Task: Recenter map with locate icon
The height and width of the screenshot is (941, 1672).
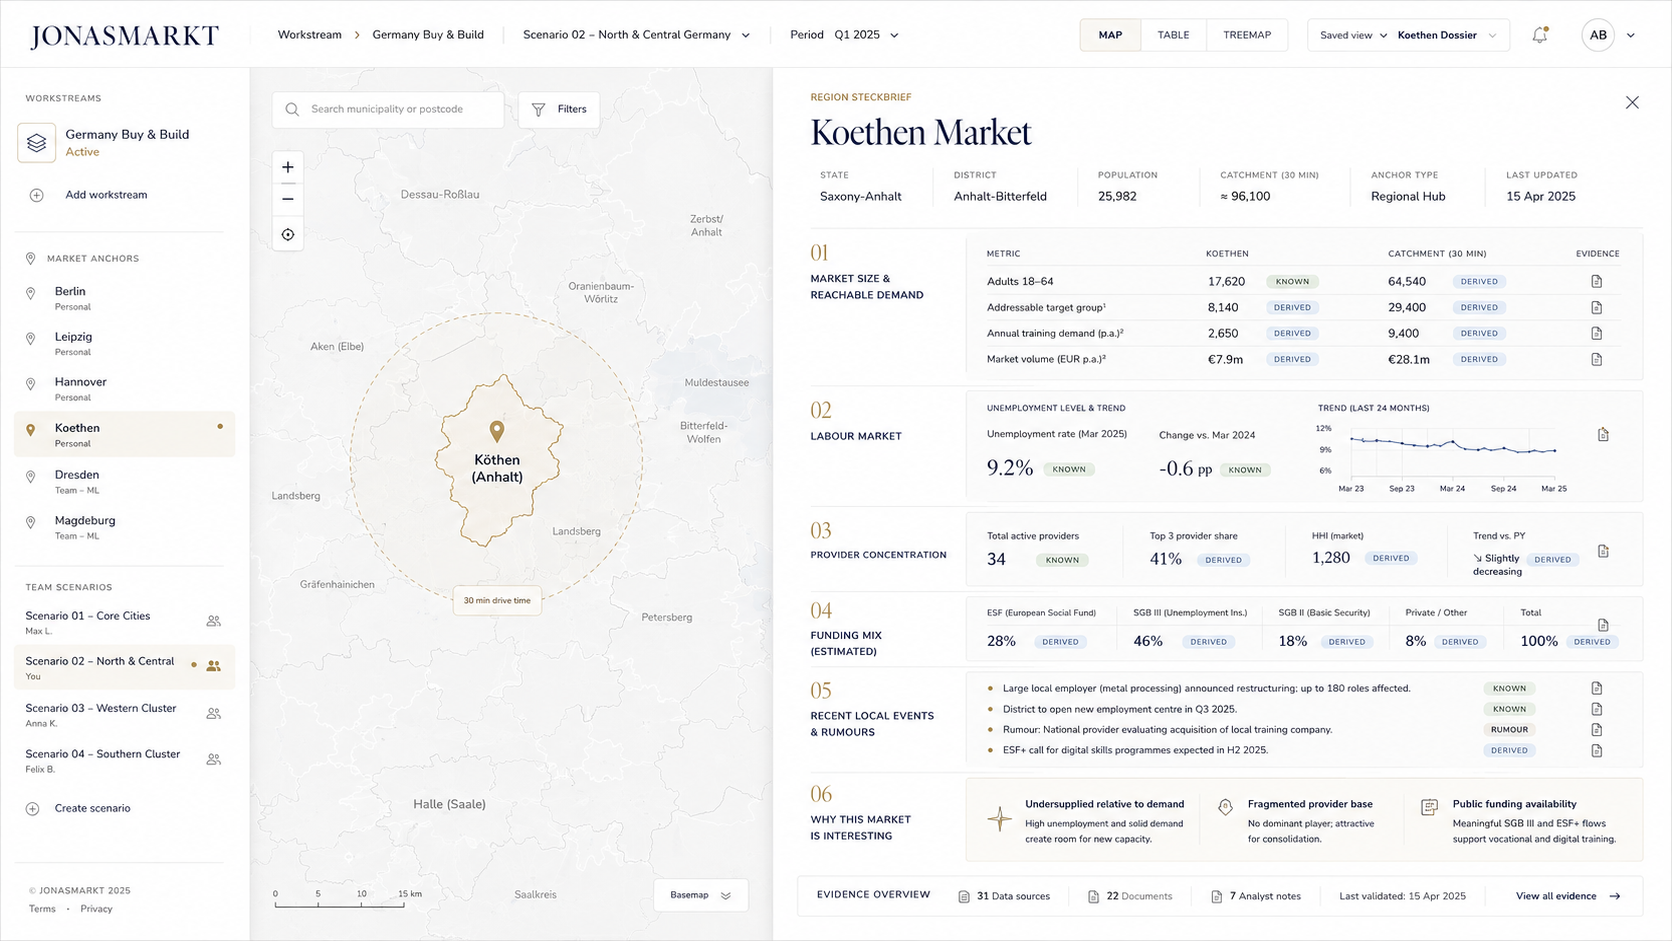Action: 288,234
